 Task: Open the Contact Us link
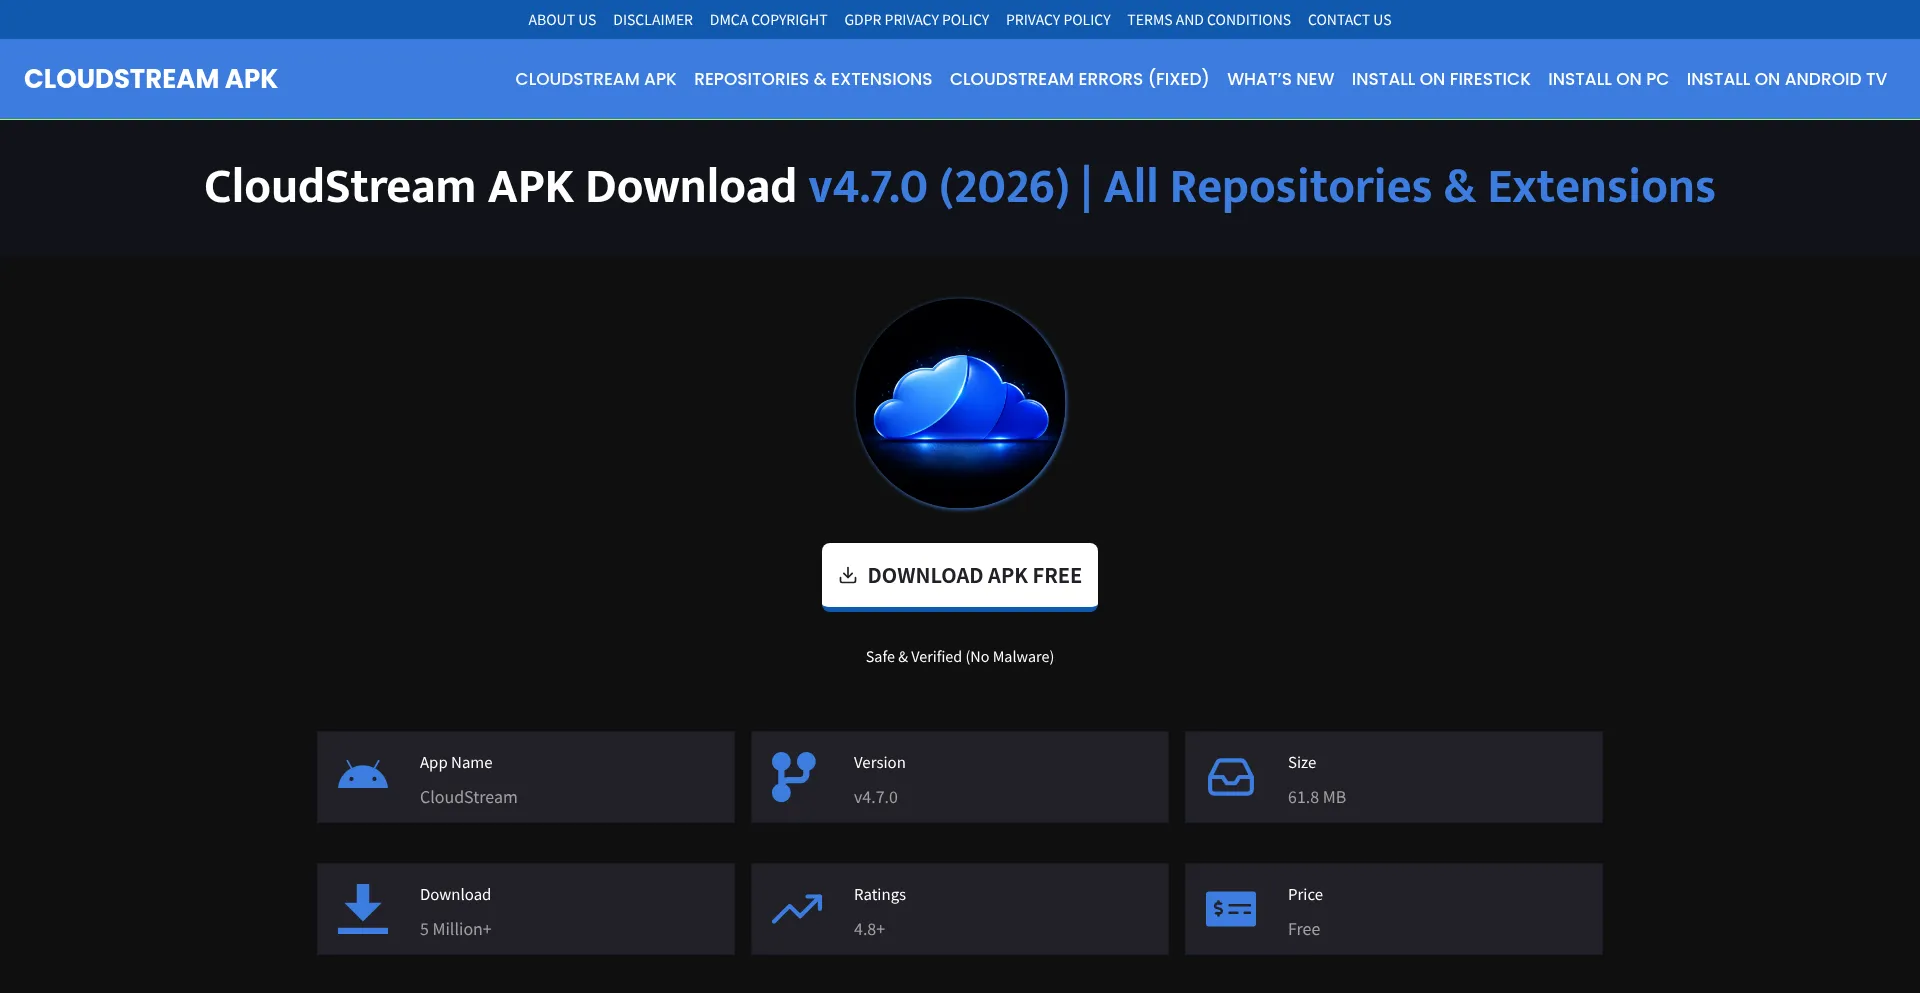(x=1349, y=20)
